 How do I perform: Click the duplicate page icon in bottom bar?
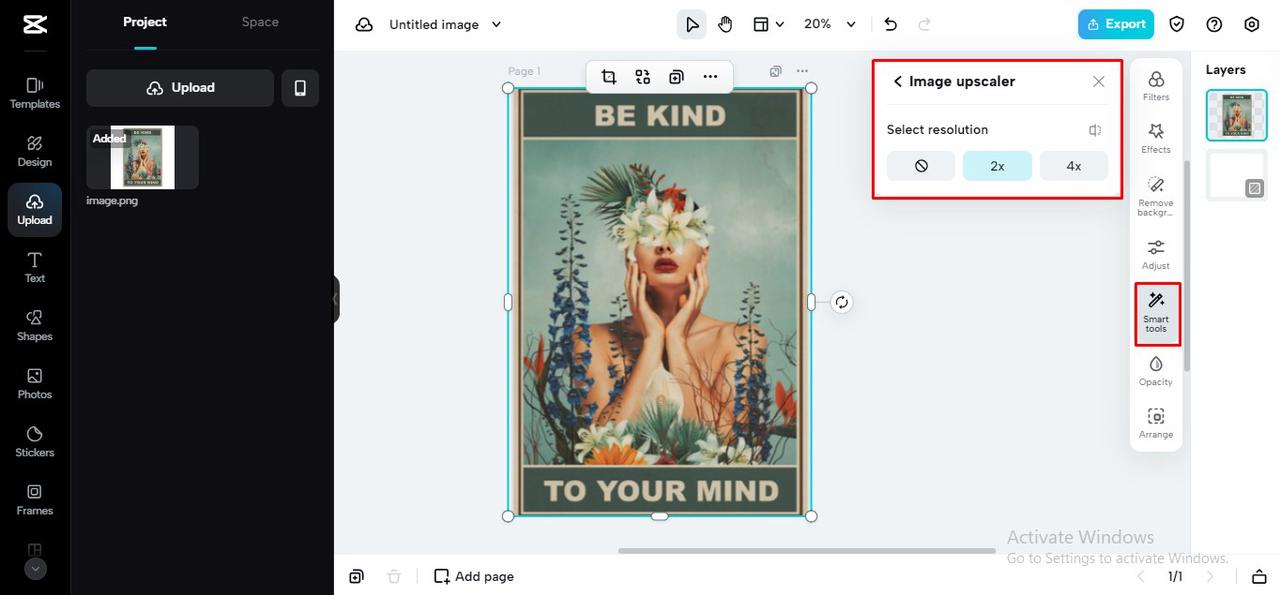coord(357,577)
